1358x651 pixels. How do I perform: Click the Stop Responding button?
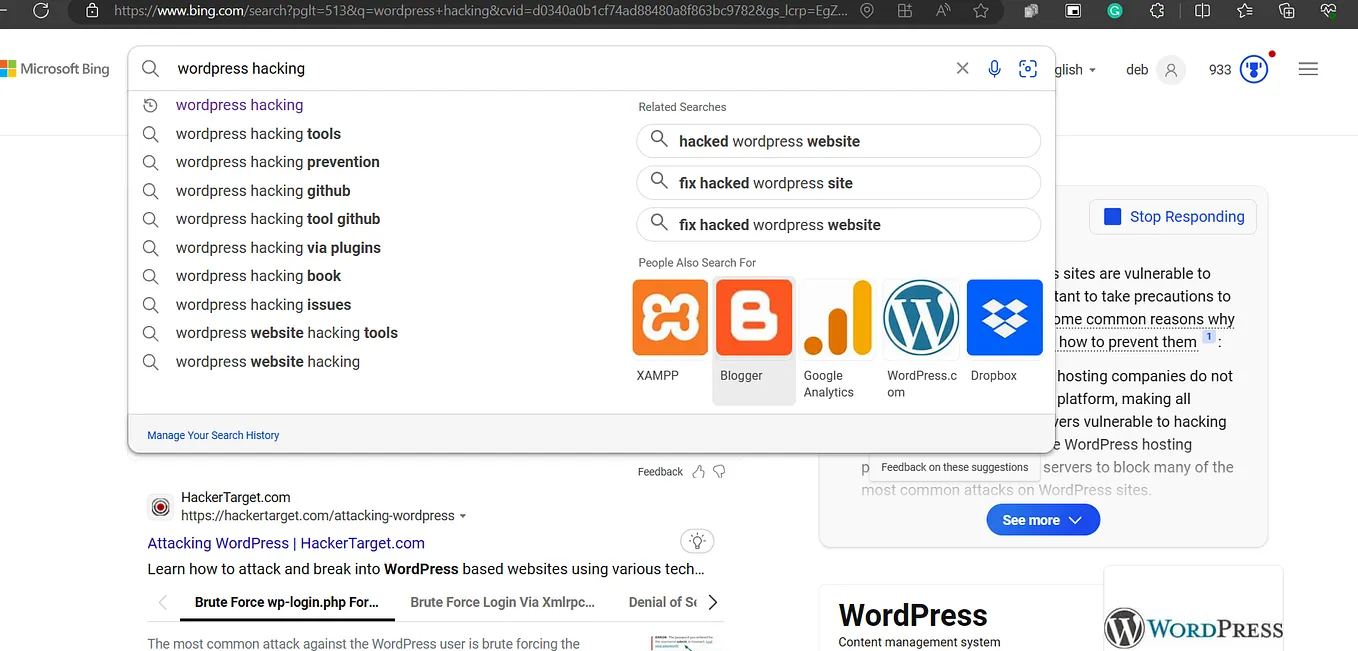pos(1173,217)
